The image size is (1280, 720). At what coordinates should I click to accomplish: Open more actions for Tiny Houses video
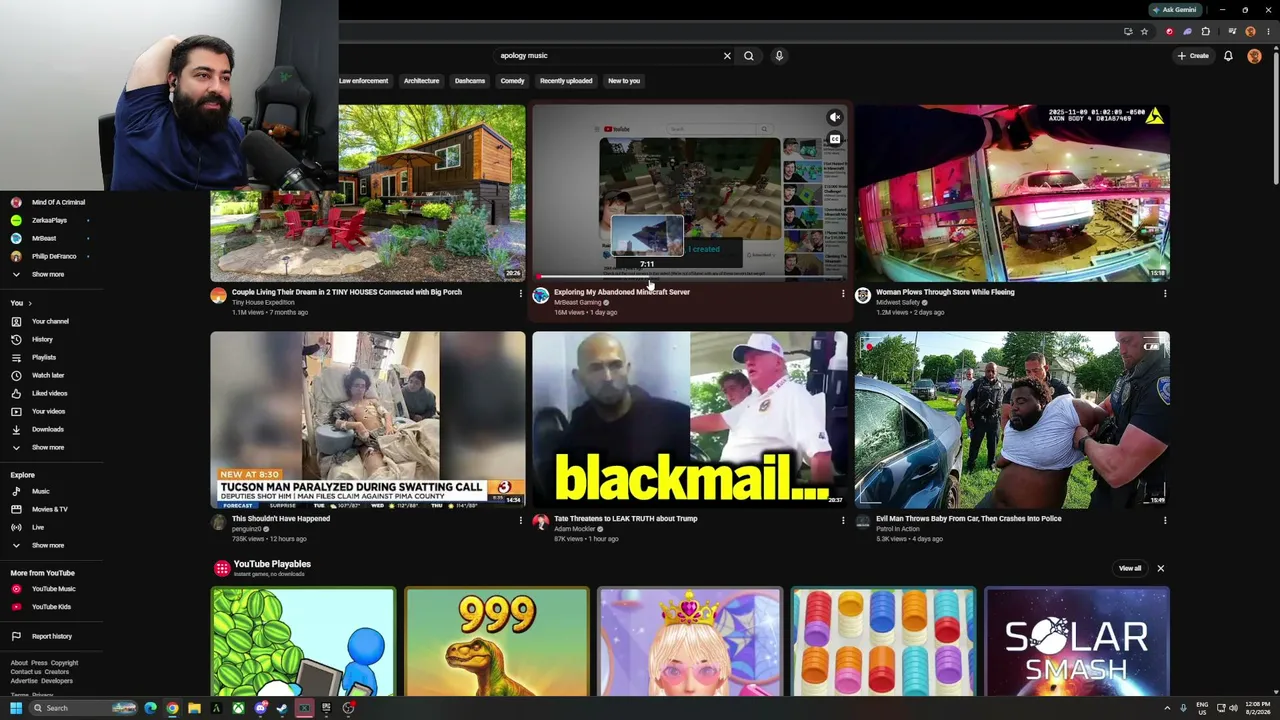pos(520,294)
